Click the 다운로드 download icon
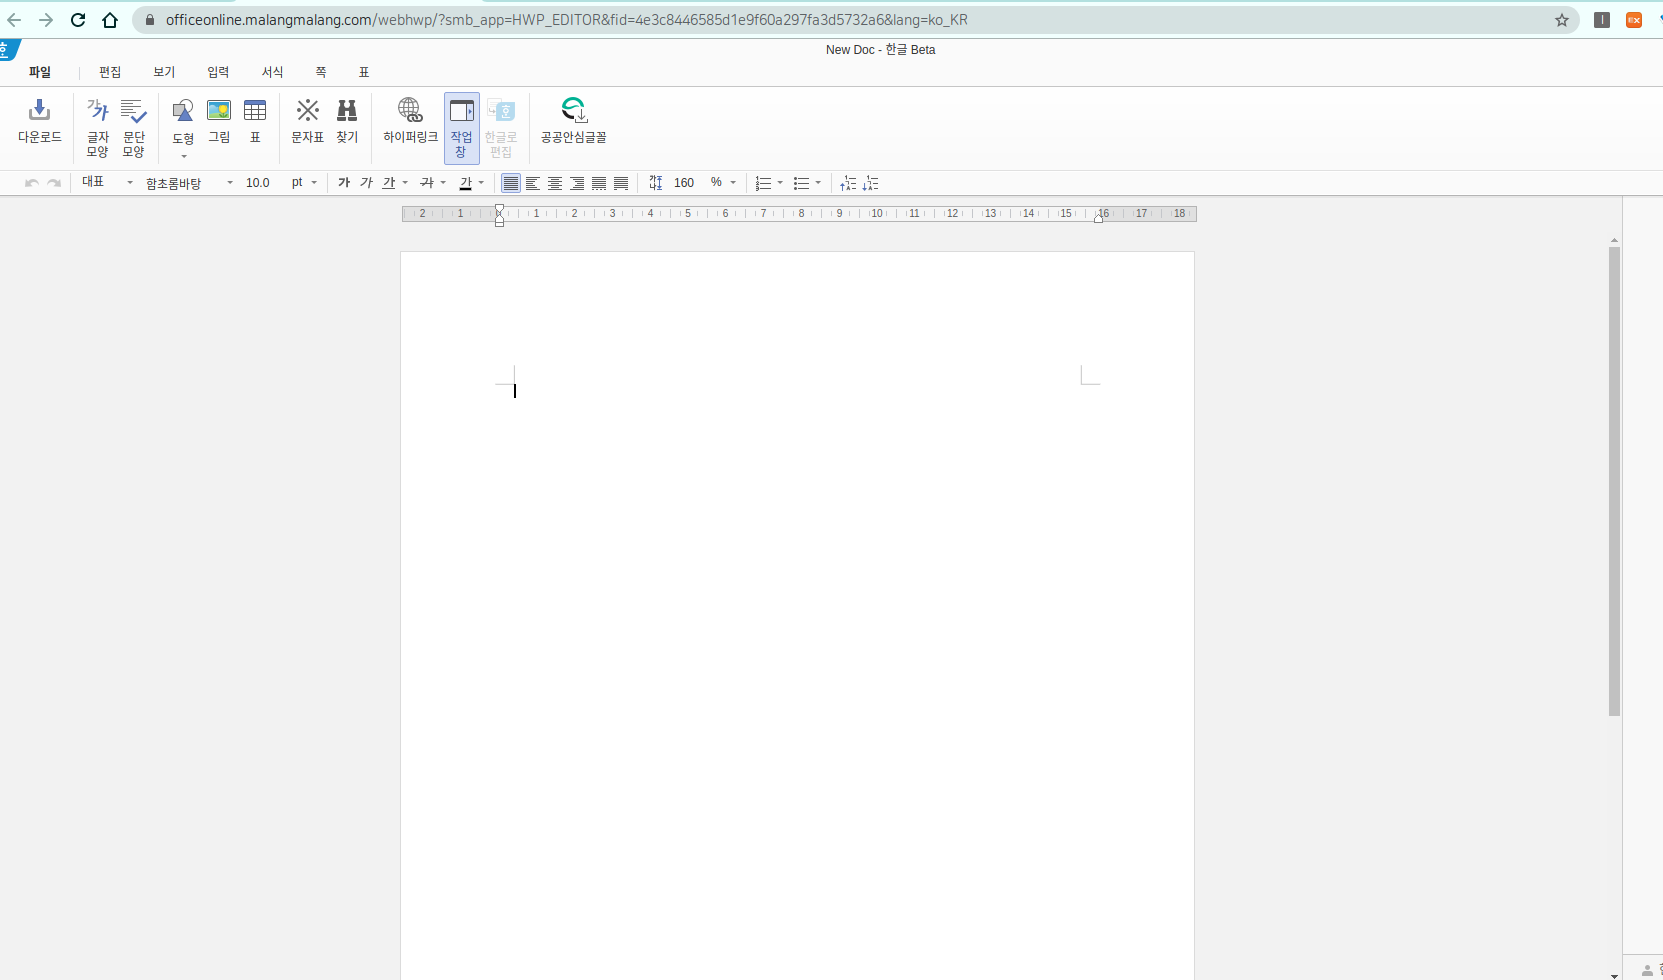This screenshot has height=980, width=1663. coord(40,111)
